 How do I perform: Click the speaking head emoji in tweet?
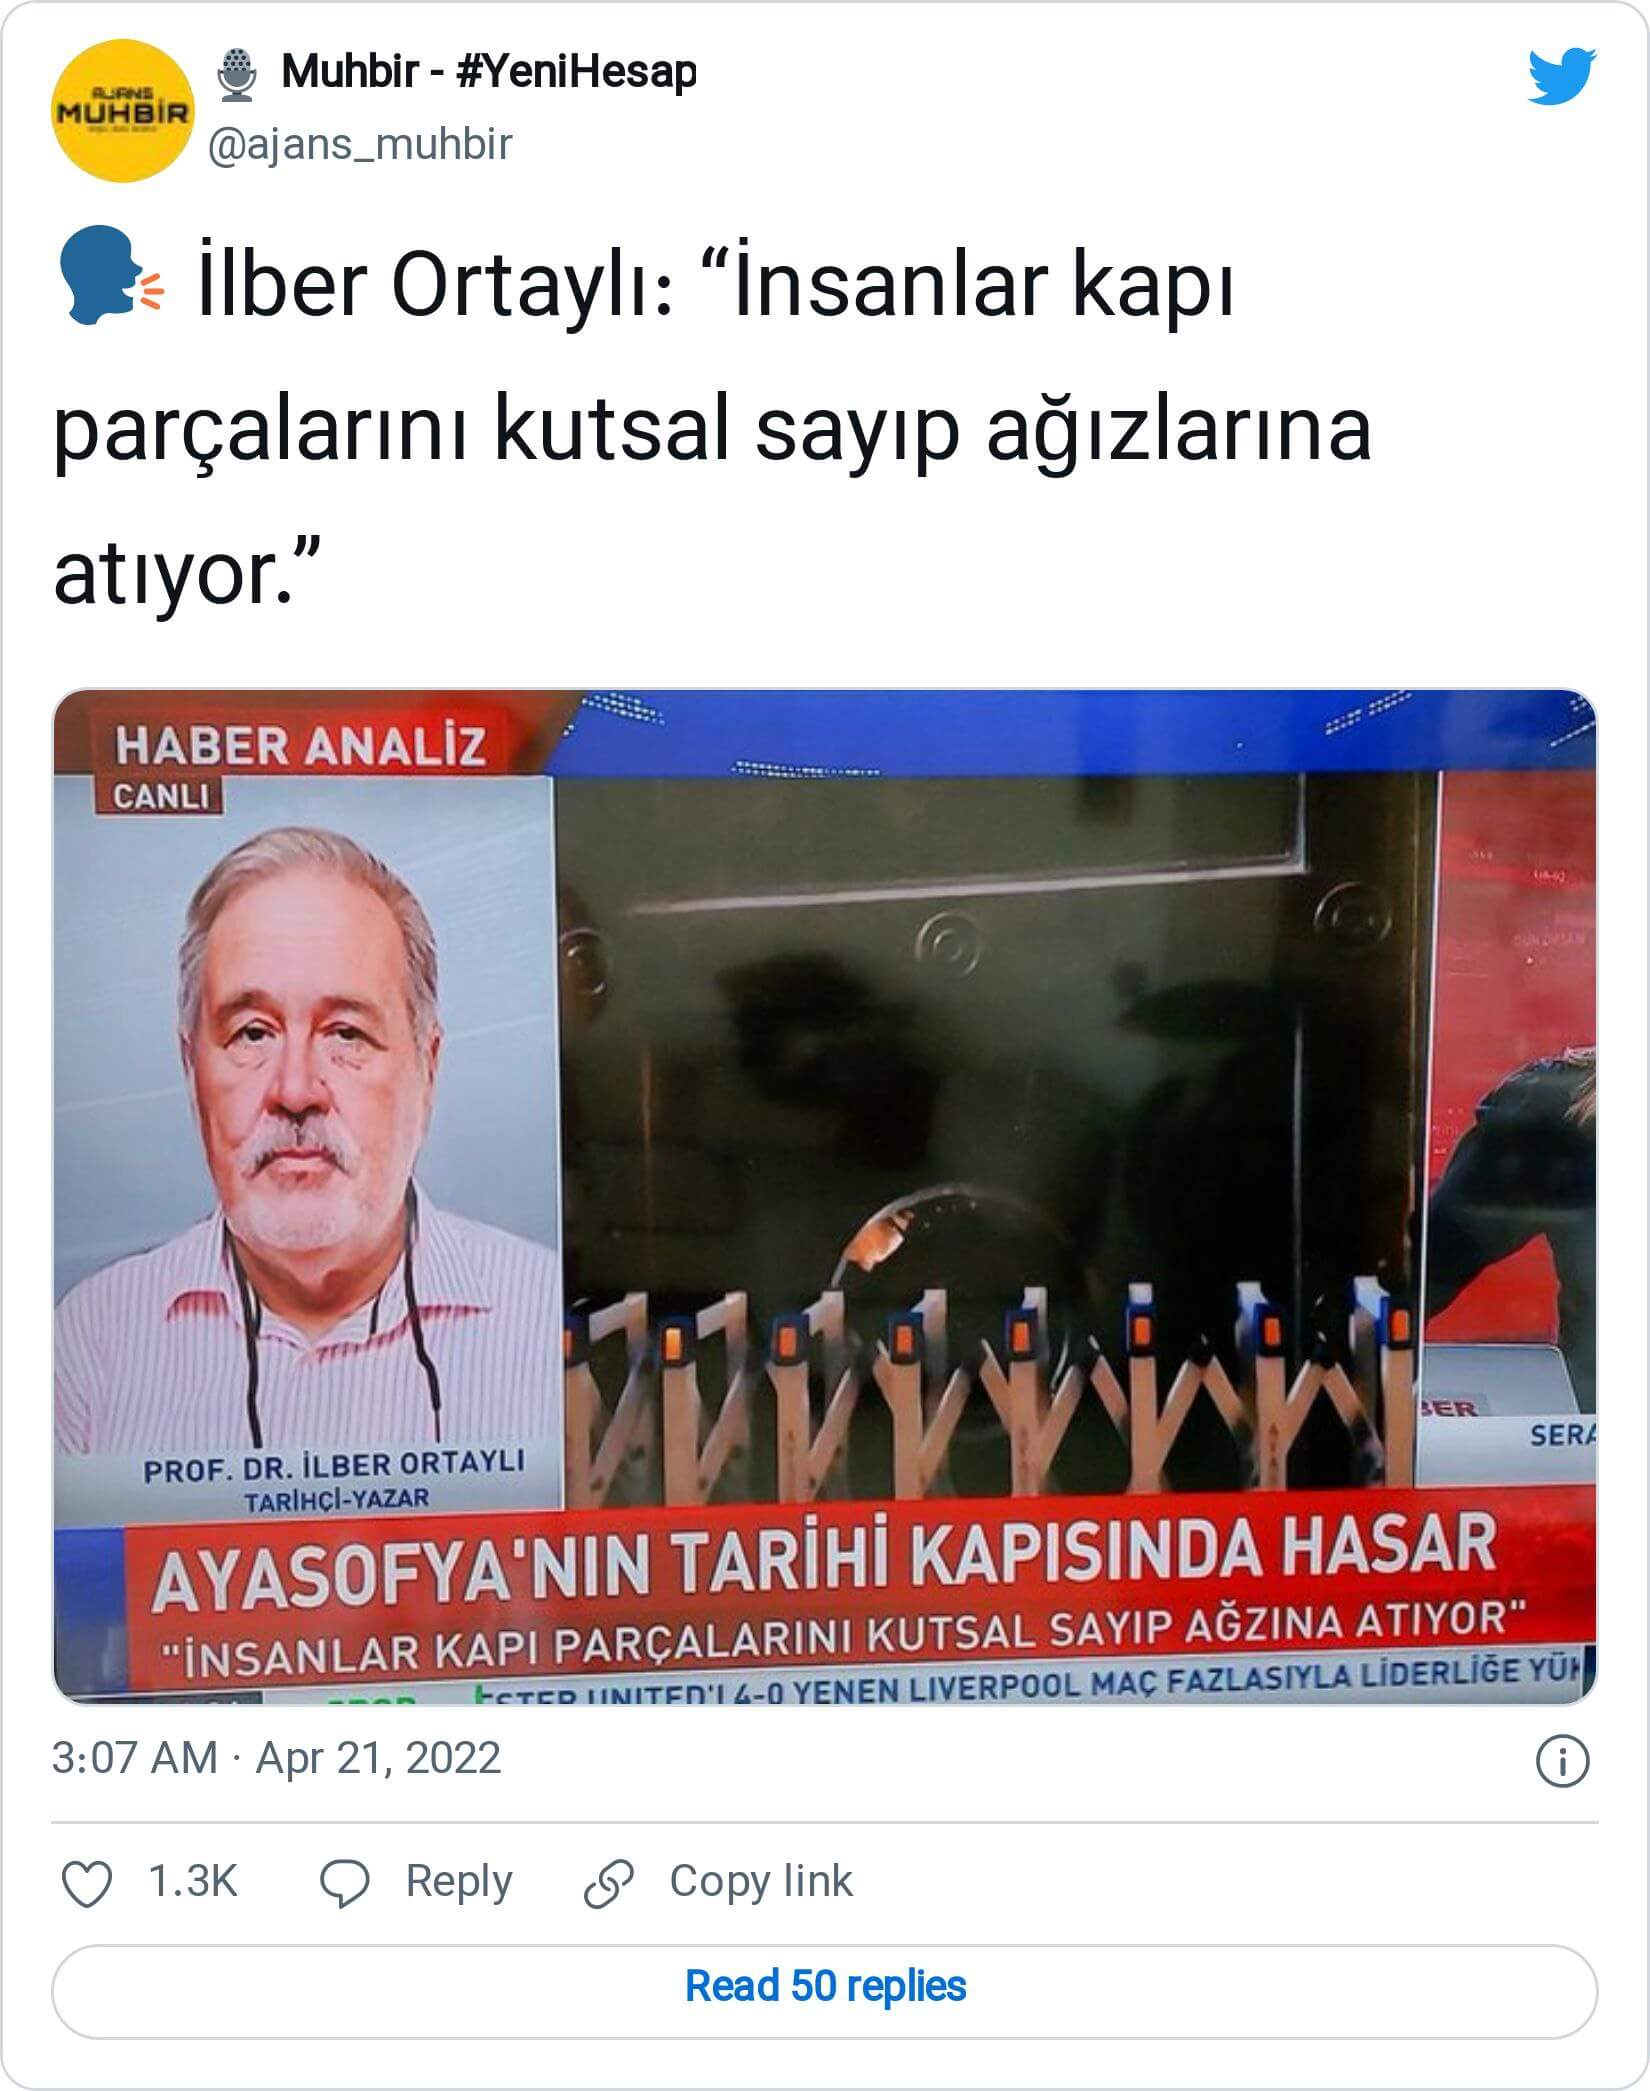pyautogui.click(x=110, y=276)
